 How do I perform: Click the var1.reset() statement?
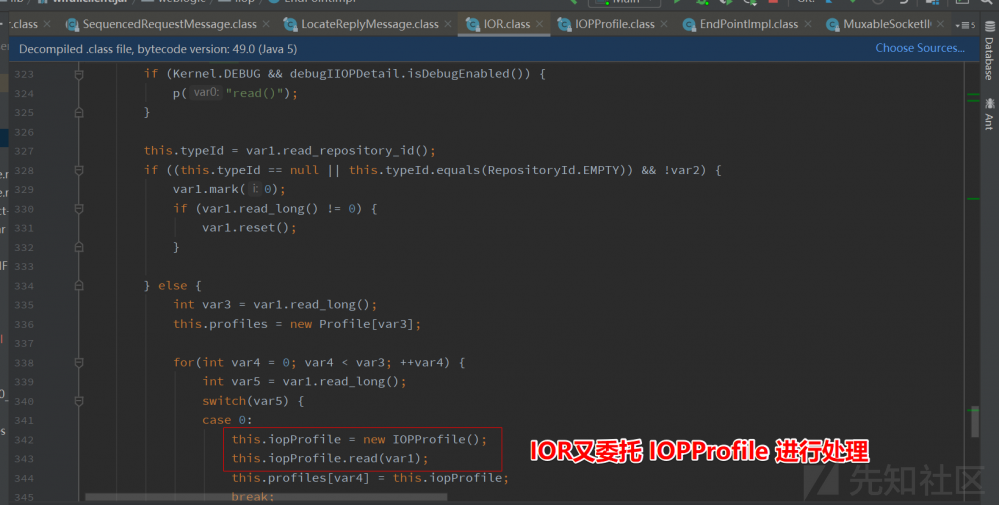point(249,228)
